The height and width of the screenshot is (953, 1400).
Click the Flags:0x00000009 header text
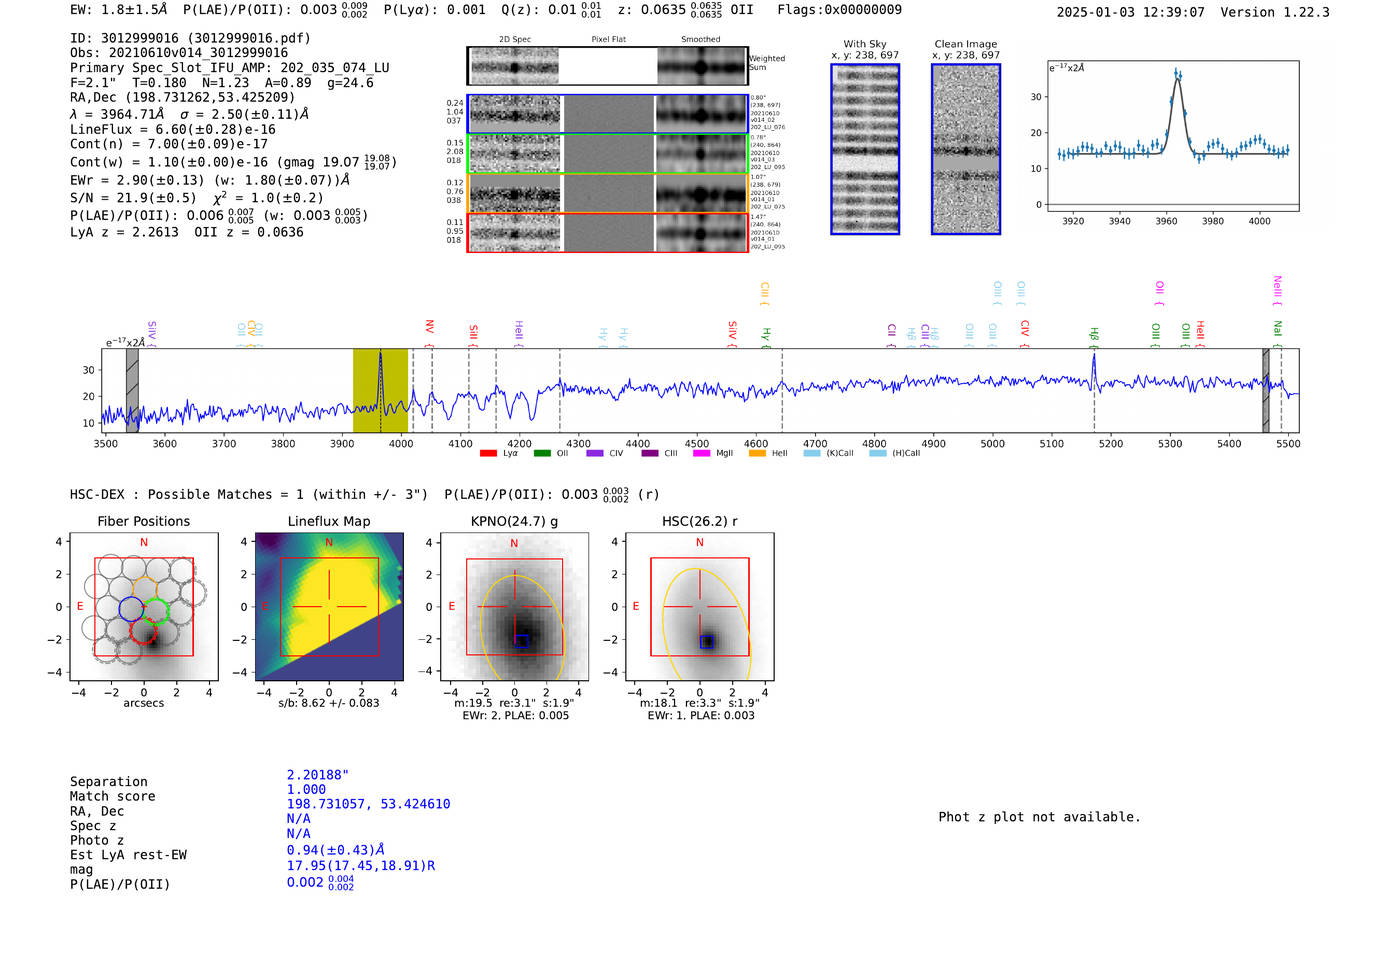click(839, 10)
